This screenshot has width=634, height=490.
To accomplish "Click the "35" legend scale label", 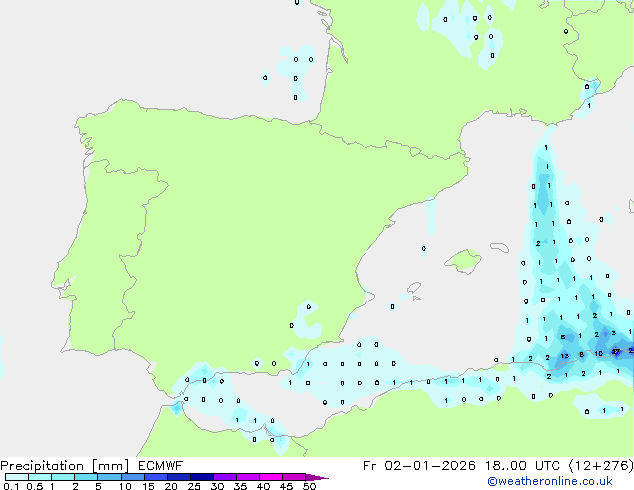I will 240,486.
